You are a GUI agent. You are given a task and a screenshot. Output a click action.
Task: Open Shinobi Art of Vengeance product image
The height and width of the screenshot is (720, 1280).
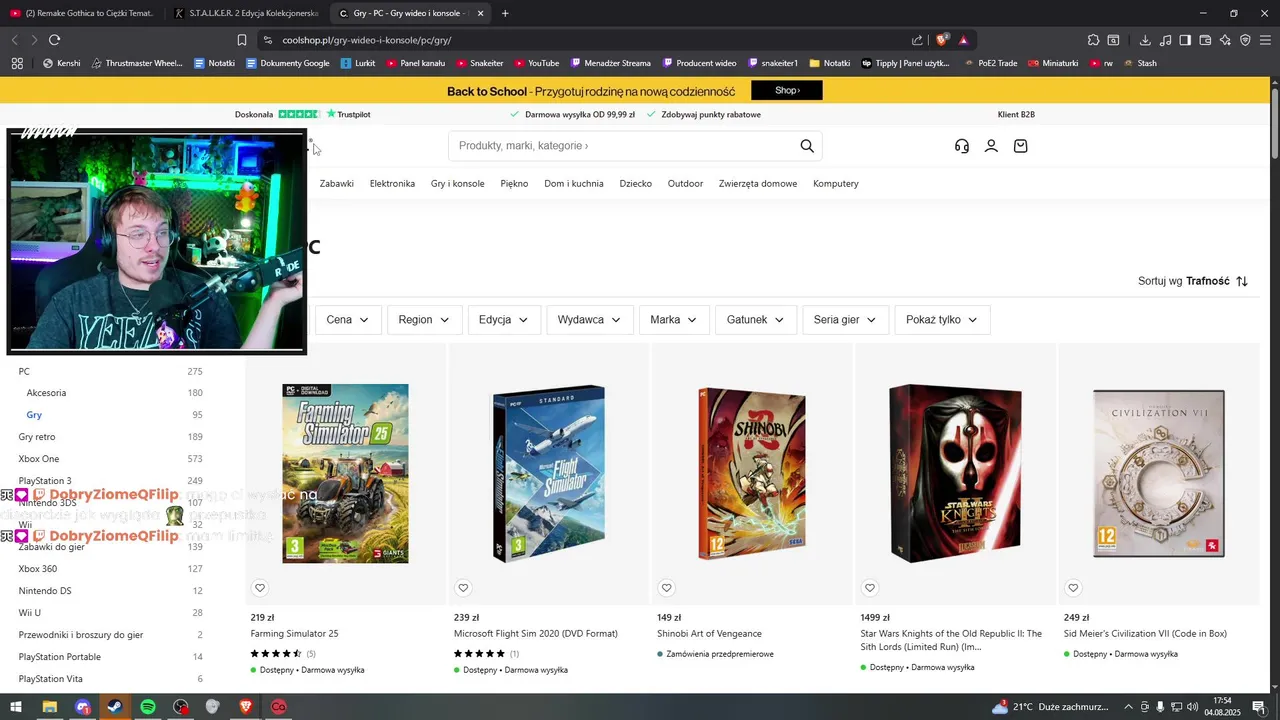pyautogui.click(x=752, y=474)
